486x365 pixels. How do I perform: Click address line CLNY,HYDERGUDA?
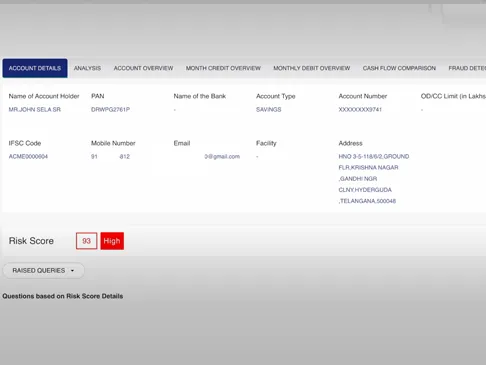(365, 190)
